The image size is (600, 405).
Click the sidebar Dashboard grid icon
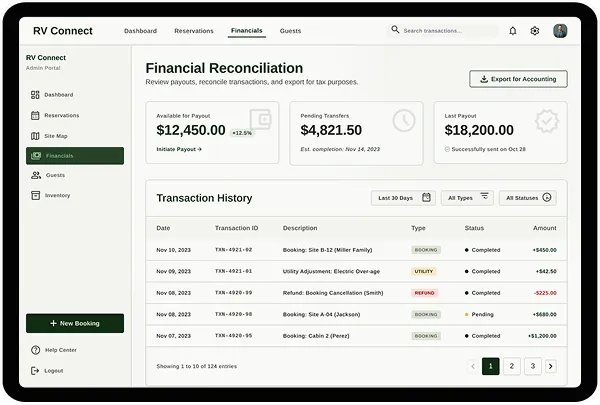coord(35,95)
